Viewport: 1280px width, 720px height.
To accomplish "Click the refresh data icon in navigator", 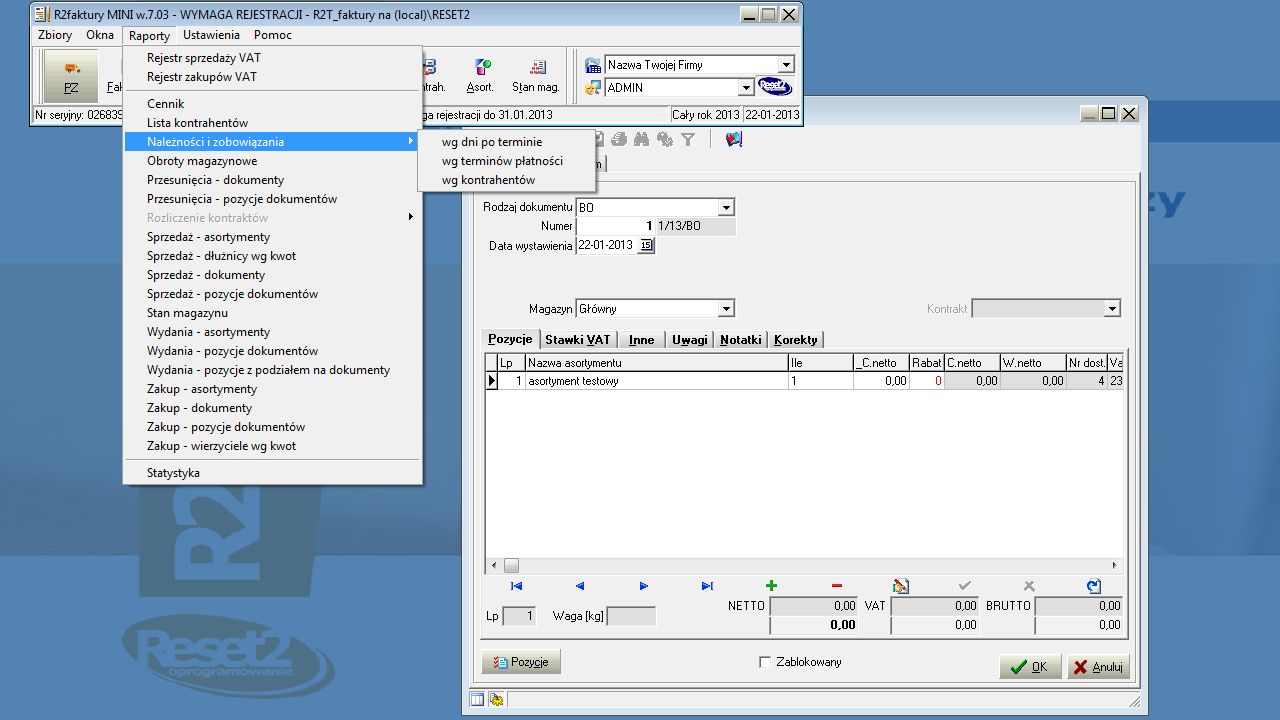I will [x=1093, y=586].
